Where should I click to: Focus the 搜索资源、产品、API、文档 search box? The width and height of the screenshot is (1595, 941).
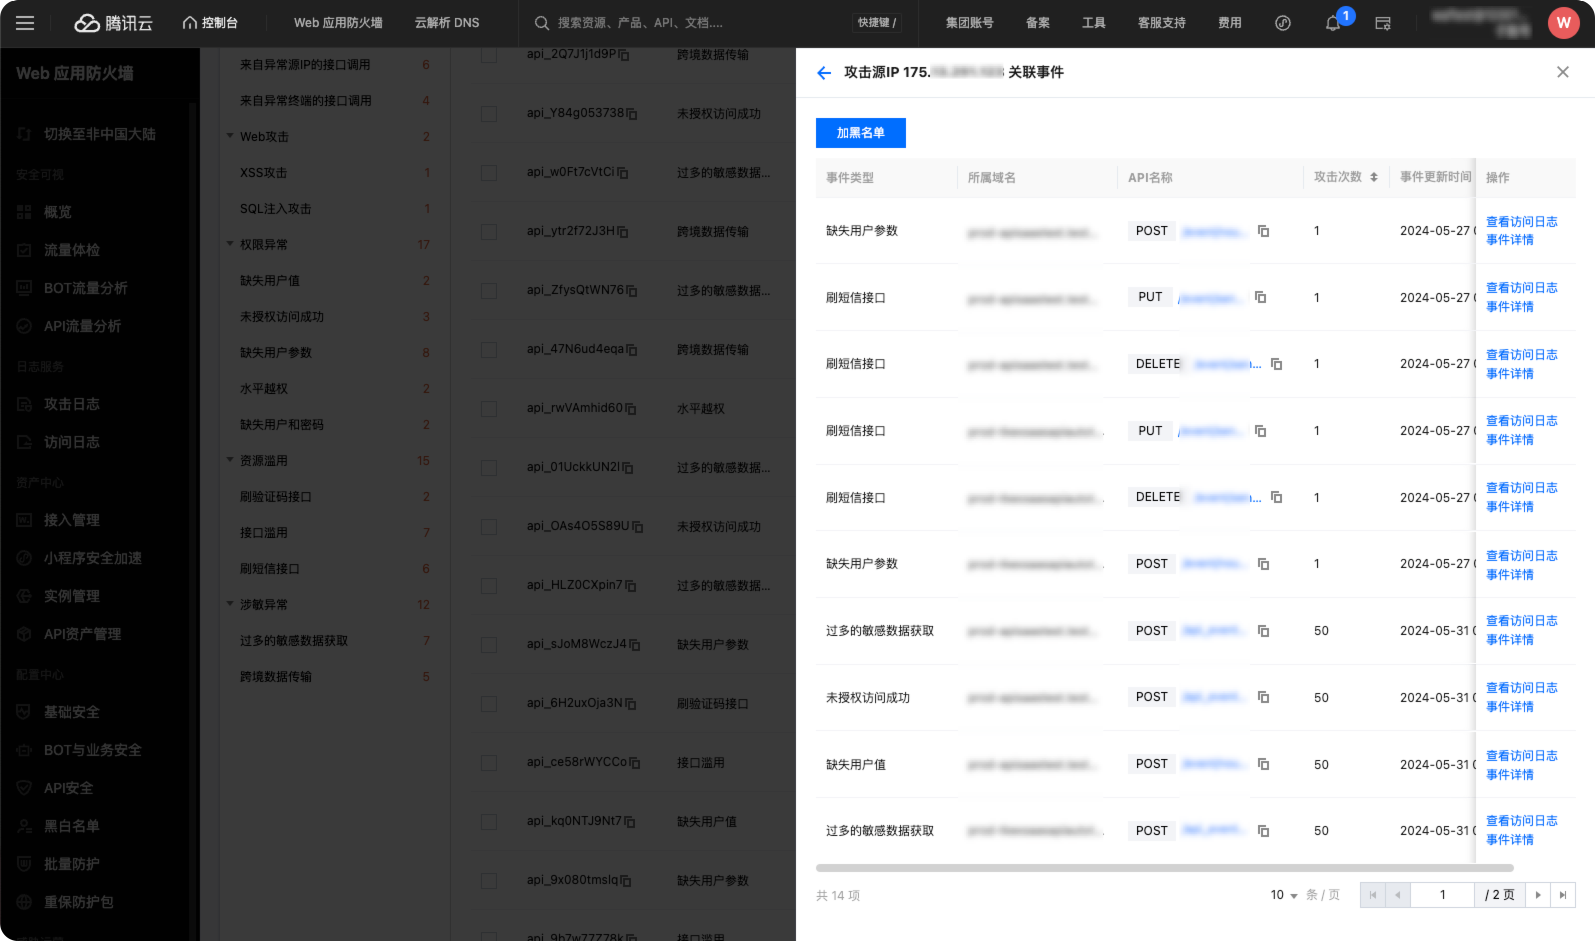tap(640, 23)
